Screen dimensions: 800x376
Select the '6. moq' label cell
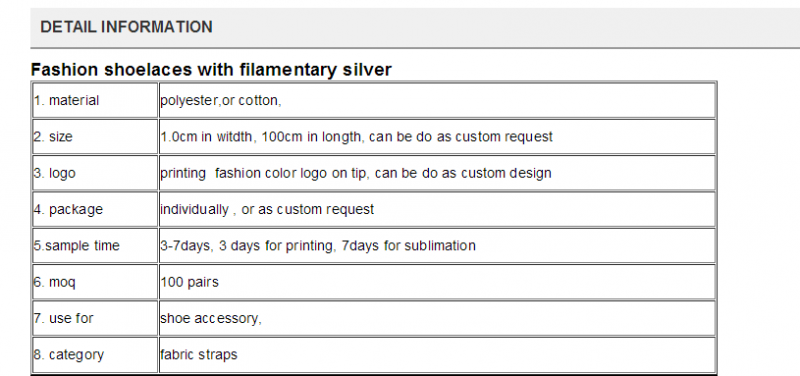(x=95, y=282)
